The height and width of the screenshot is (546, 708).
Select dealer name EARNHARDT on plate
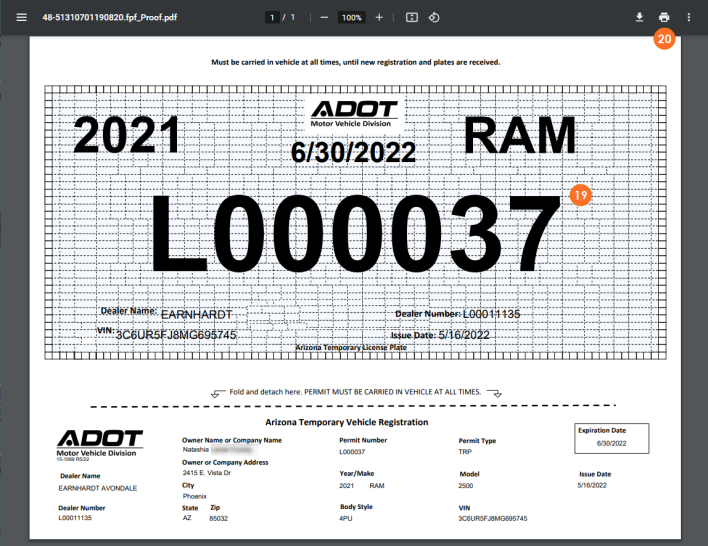coord(196,314)
